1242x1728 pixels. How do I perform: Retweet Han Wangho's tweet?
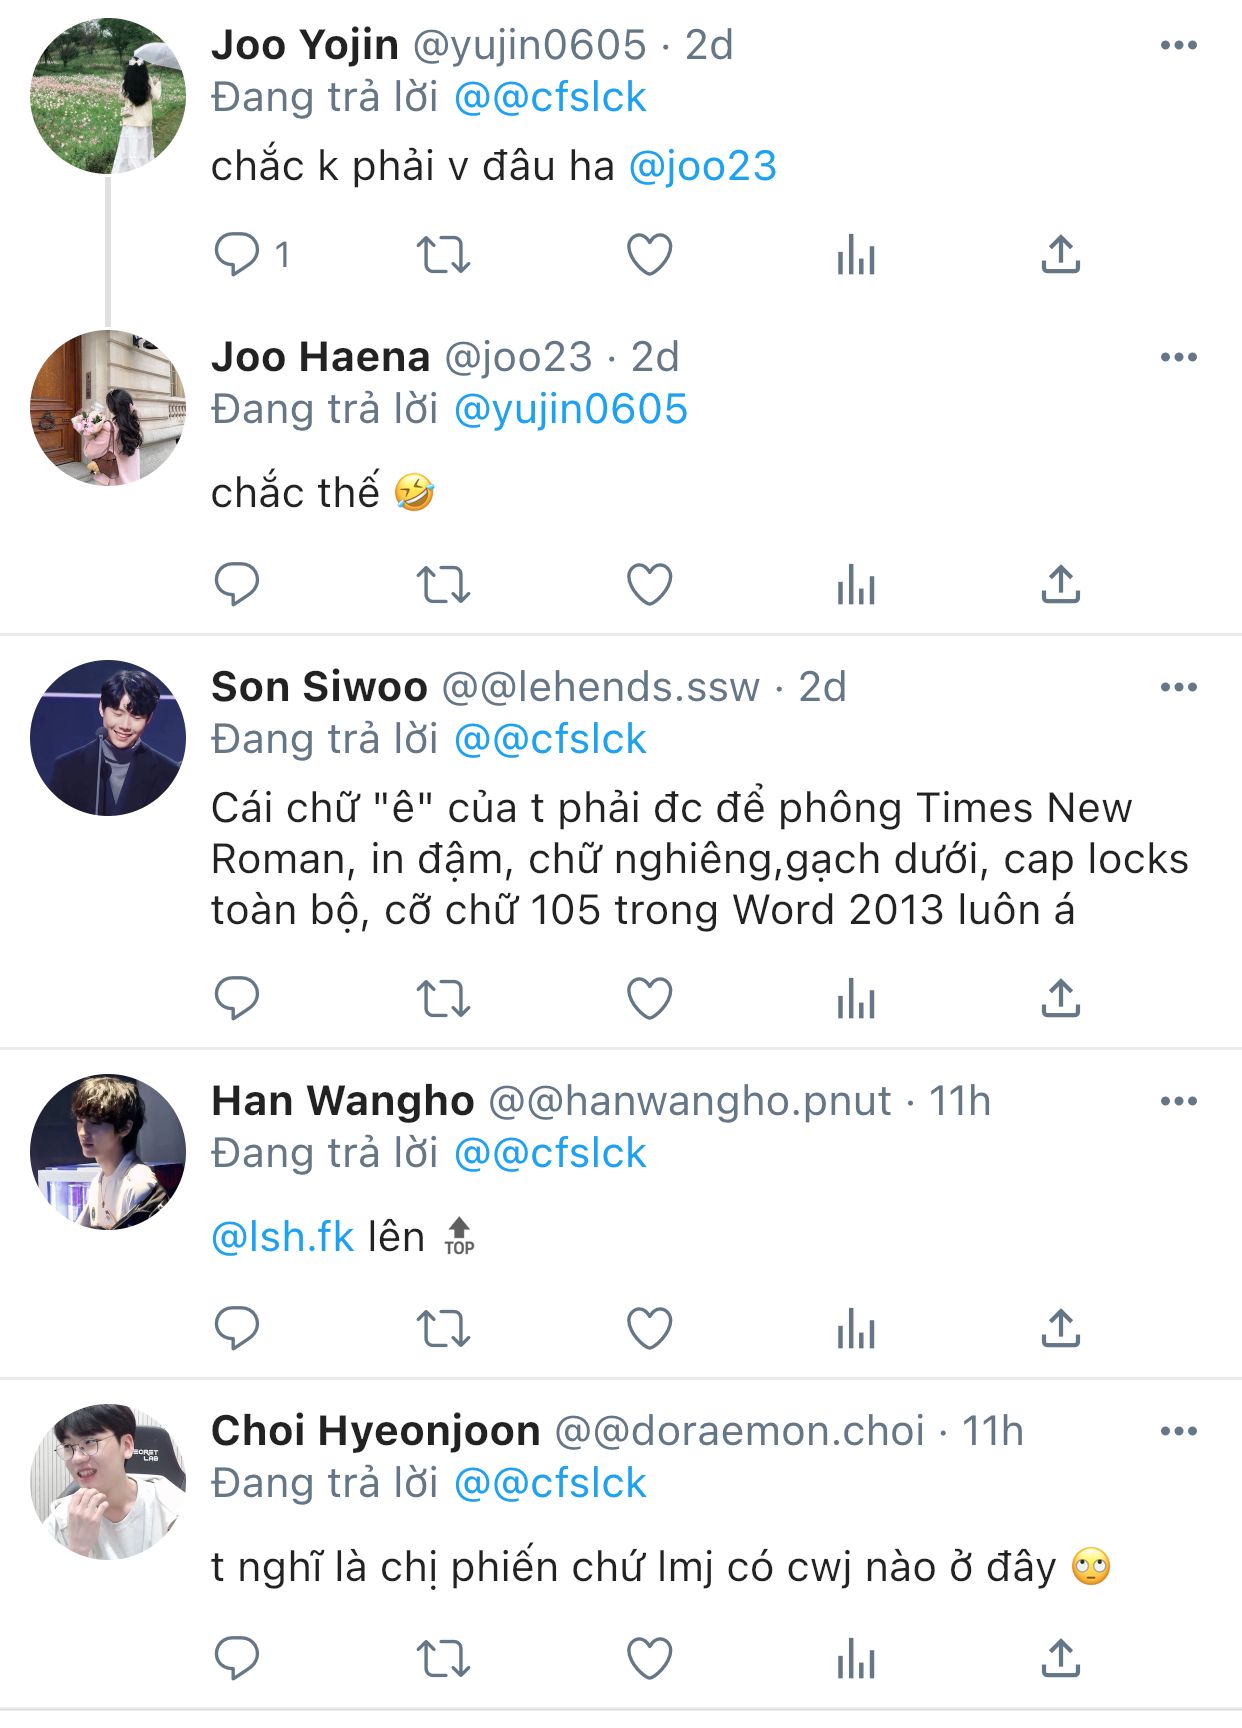(443, 1329)
